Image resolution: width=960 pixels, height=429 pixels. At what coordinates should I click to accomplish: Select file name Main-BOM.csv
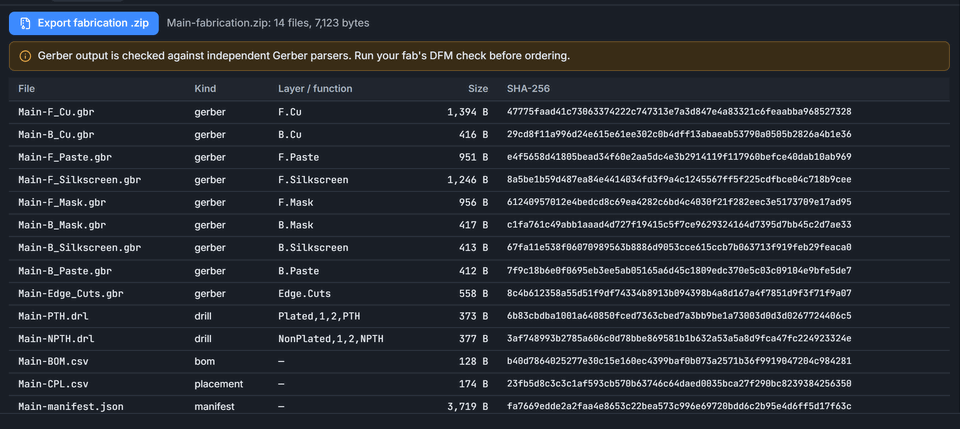click(x=53, y=362)
